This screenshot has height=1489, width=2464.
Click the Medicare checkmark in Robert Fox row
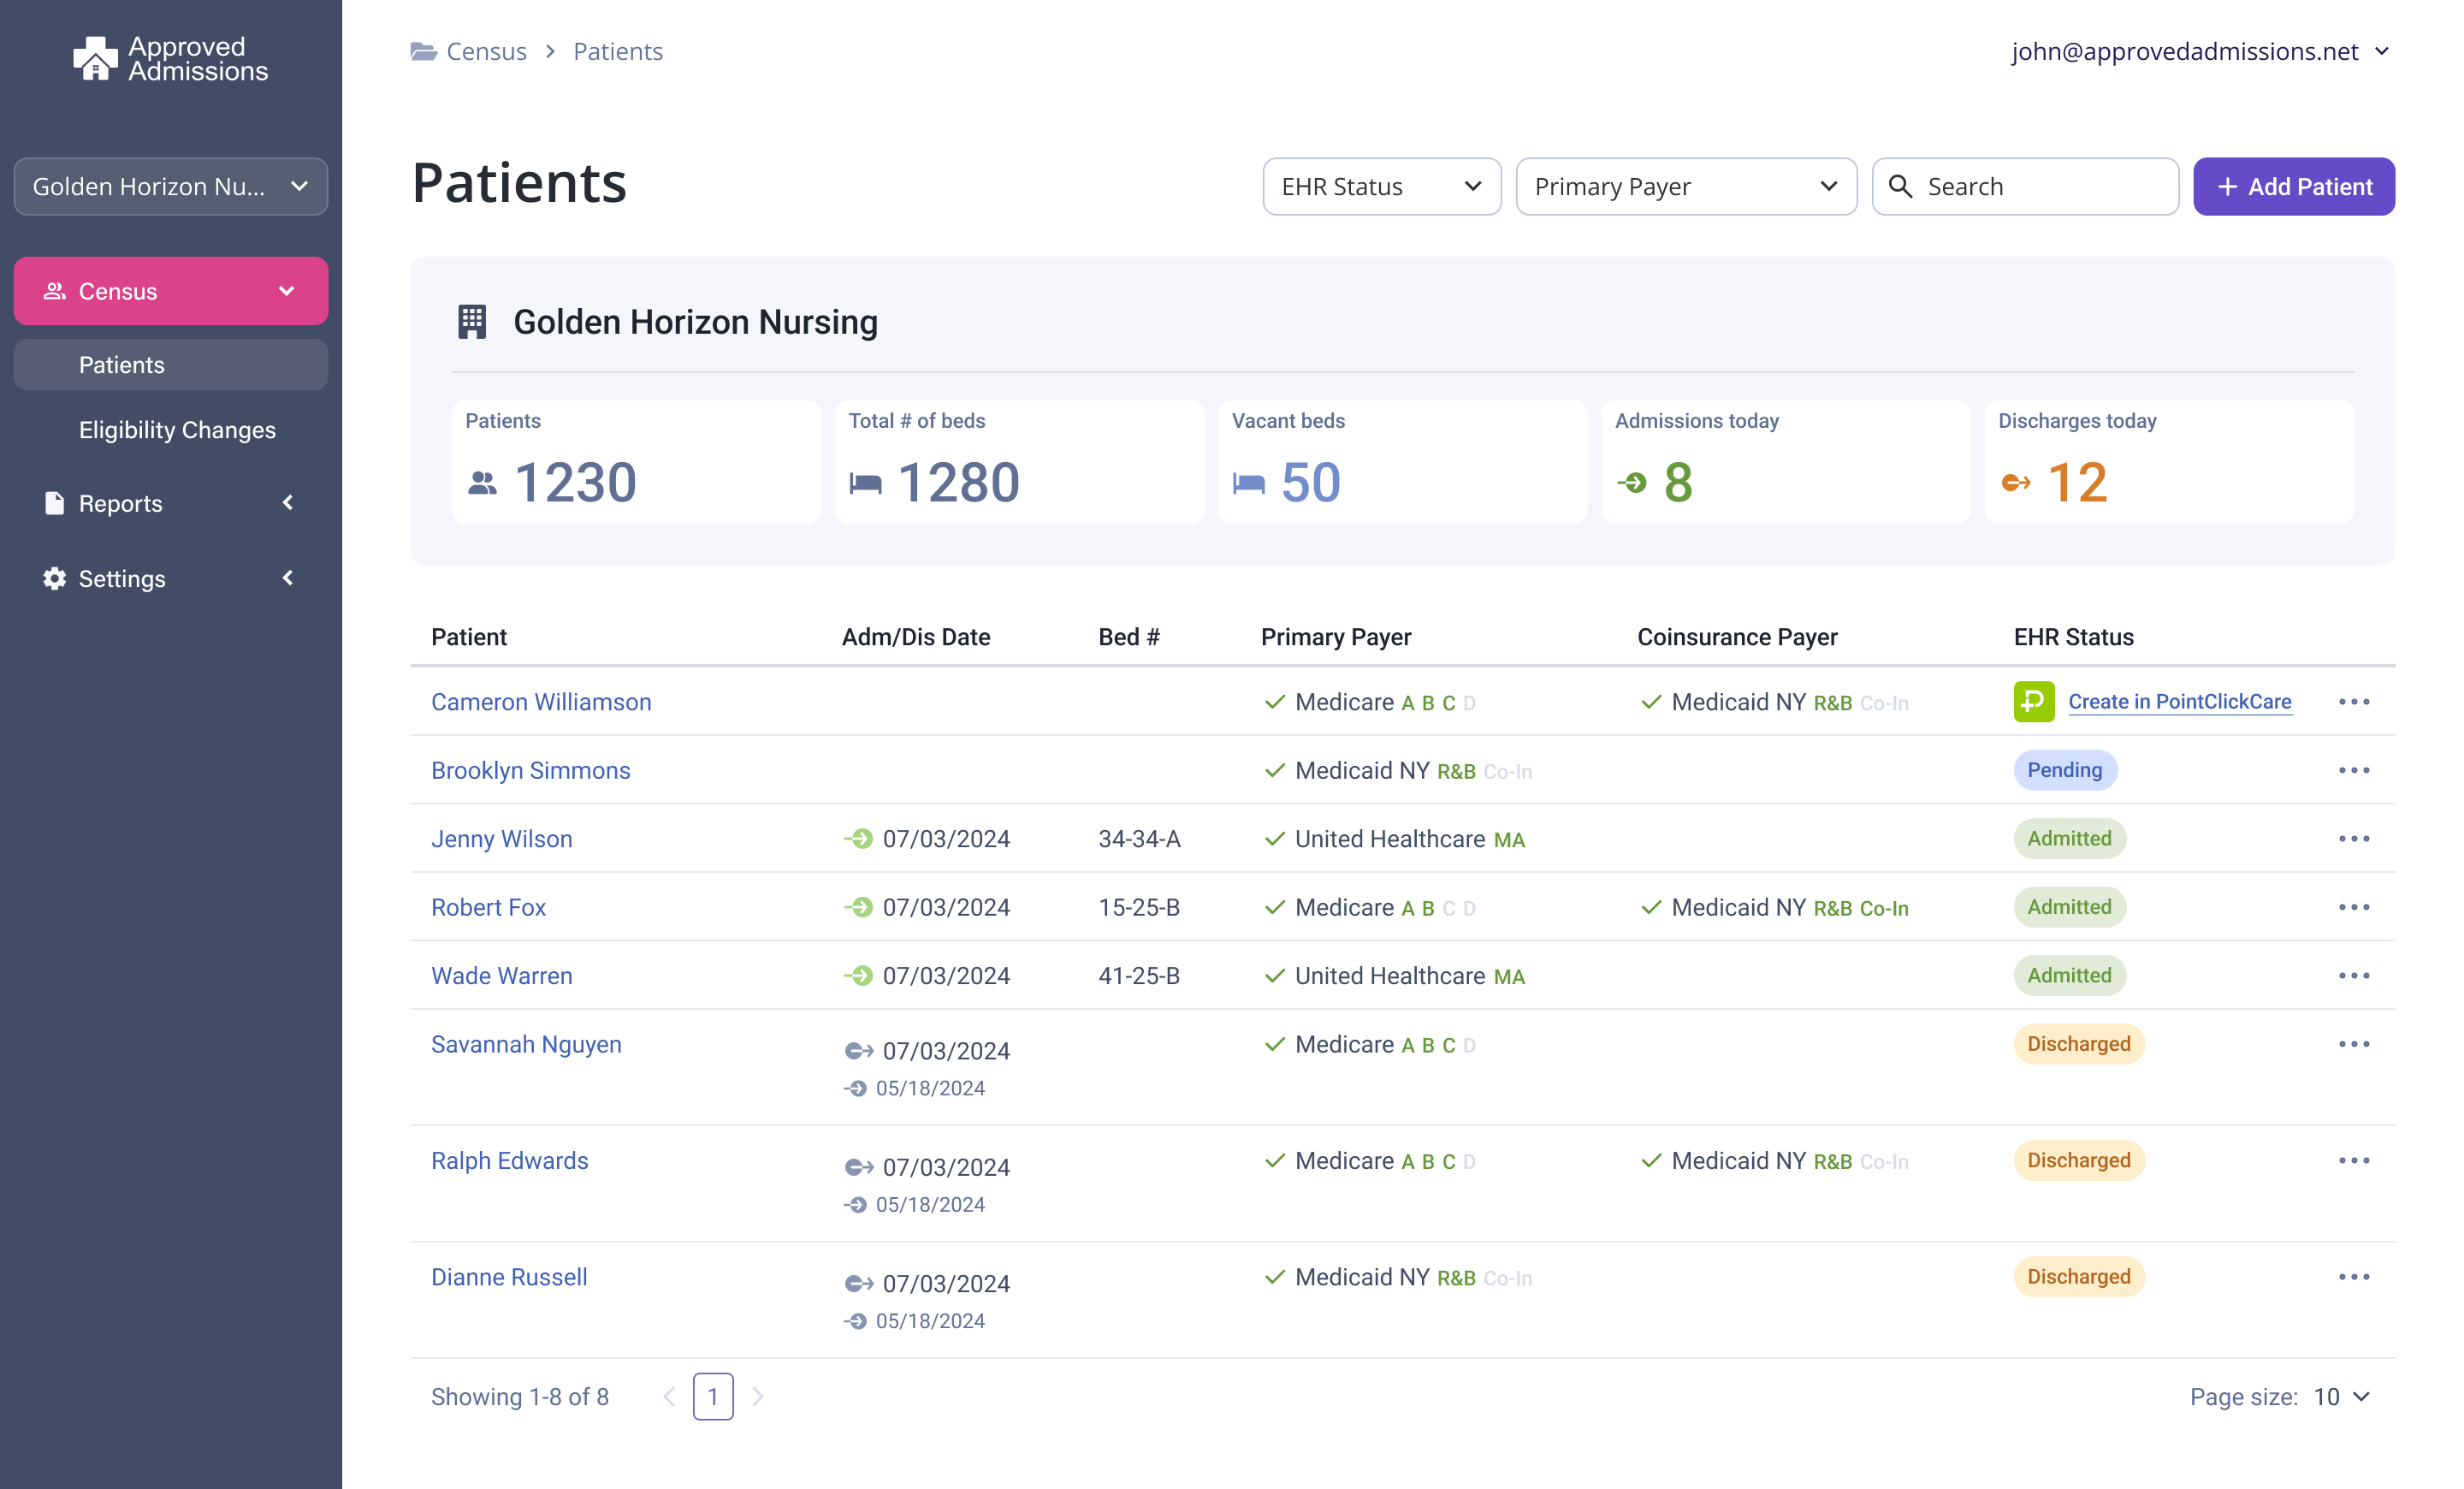click(1274, 907)
